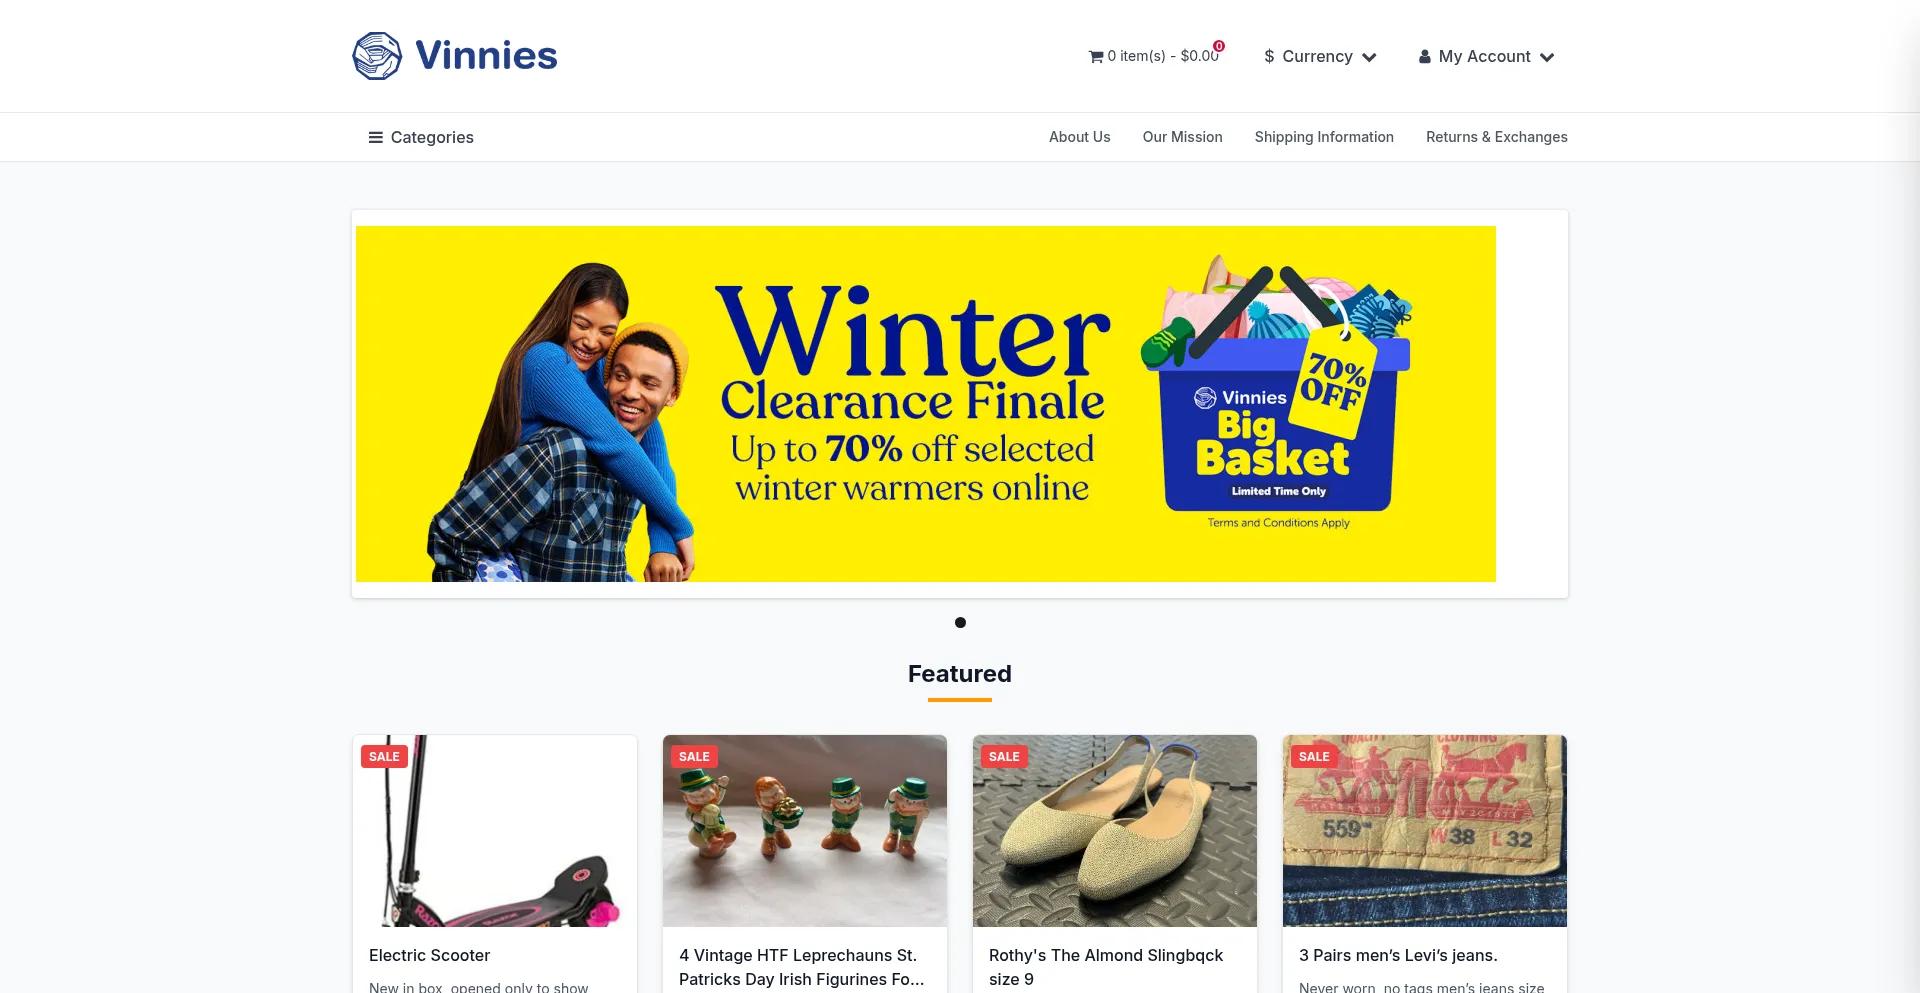Open Shipping Information link
This screenshot has width=1920, height=993.
tap(1324, 137)
